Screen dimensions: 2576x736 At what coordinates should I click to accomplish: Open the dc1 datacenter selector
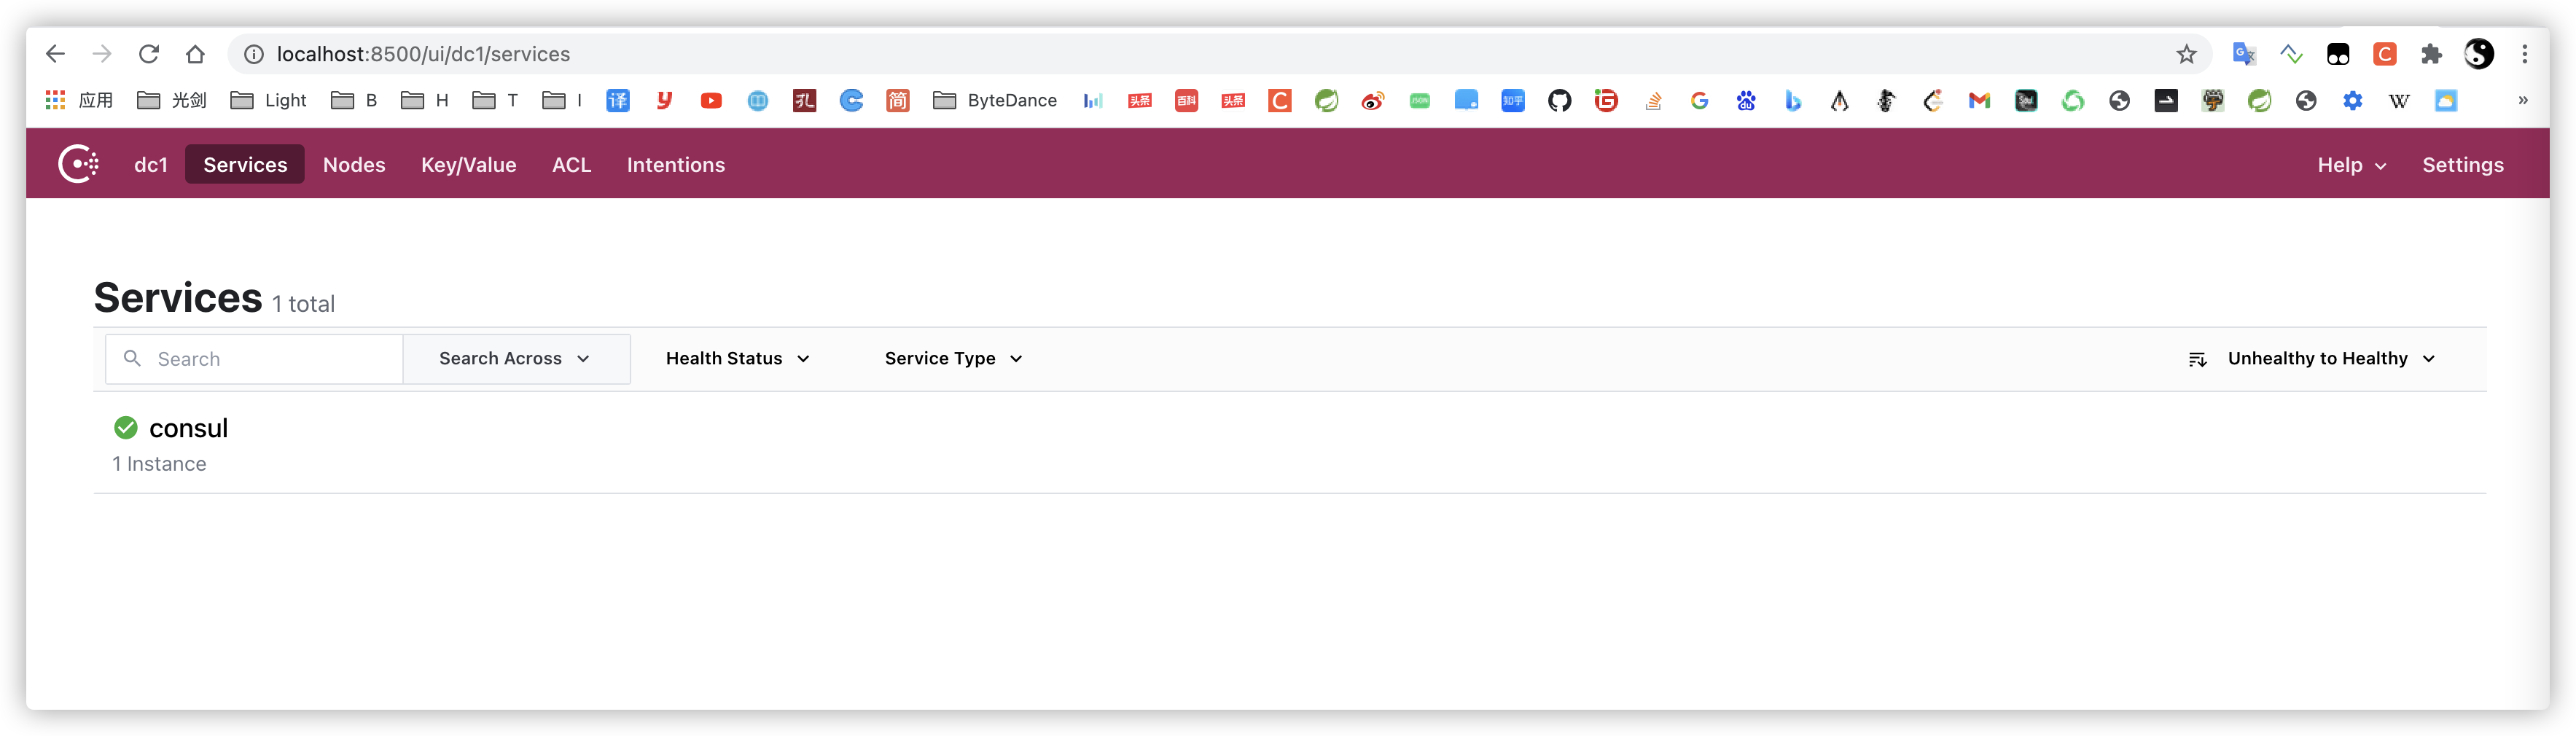[x=151, y=165]
